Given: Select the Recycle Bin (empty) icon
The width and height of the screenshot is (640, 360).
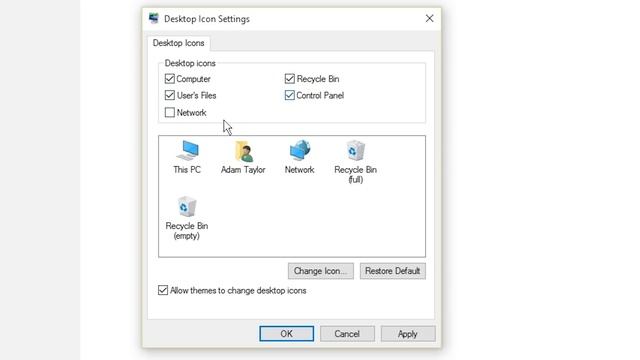Looking at the screenshot, I should pyautogui.click(x=187, y=218).
